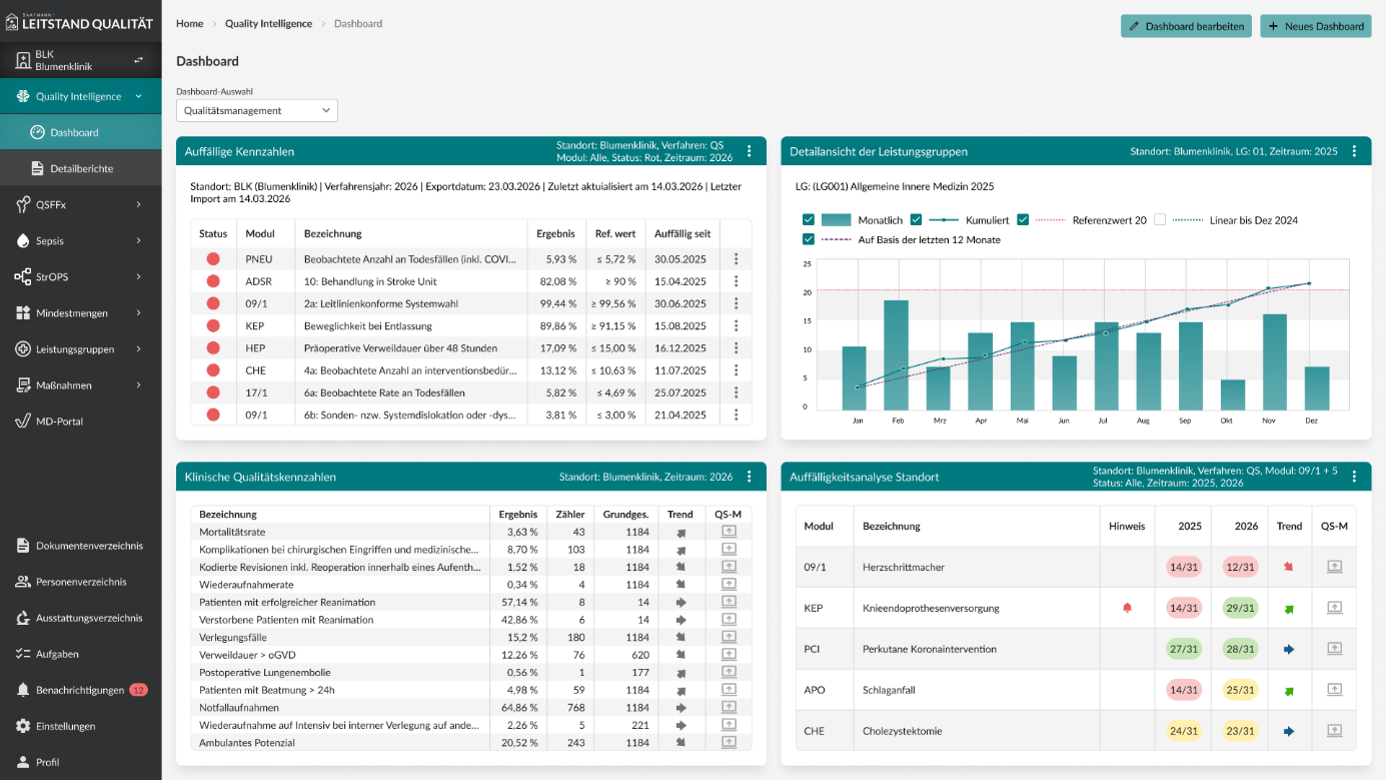Open the Dashboard-Auswahl Qualitätsmanagement dropdown

tap(257, 111)
